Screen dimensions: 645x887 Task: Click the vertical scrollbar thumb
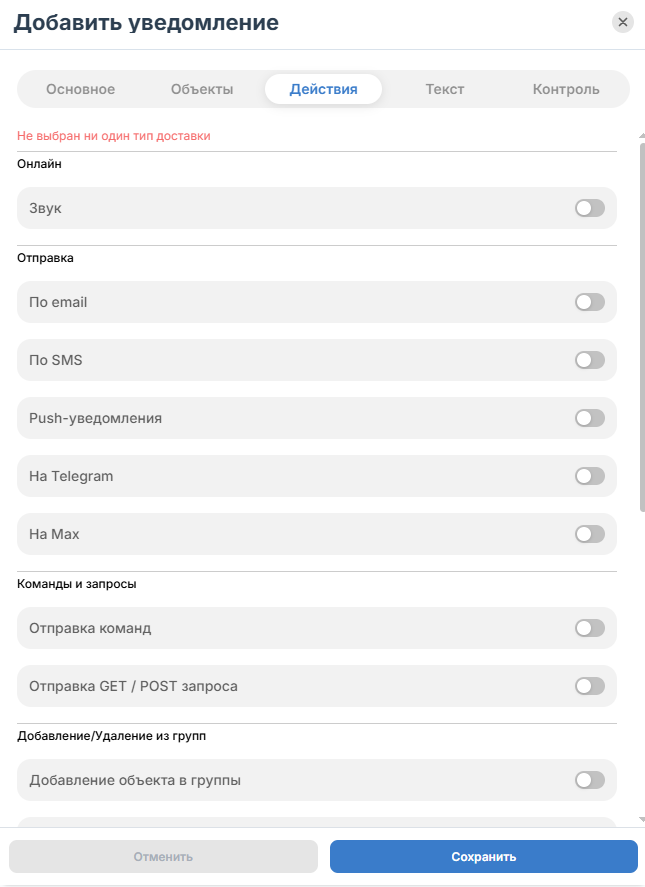pyautogui.click(x=642, y=327)
